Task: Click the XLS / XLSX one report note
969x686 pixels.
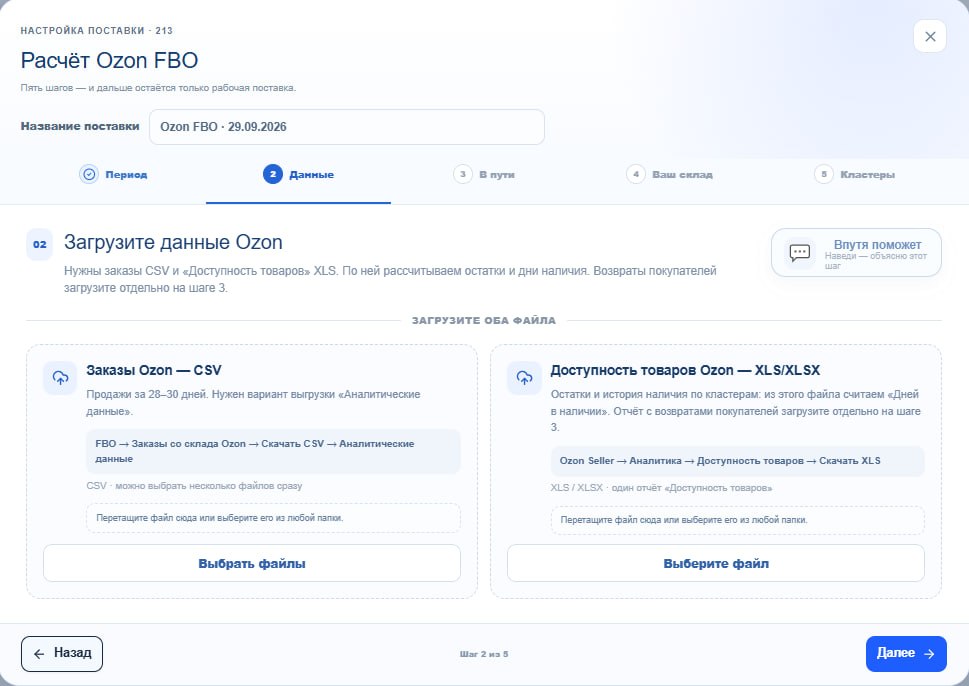Action: tap(661, 488)
